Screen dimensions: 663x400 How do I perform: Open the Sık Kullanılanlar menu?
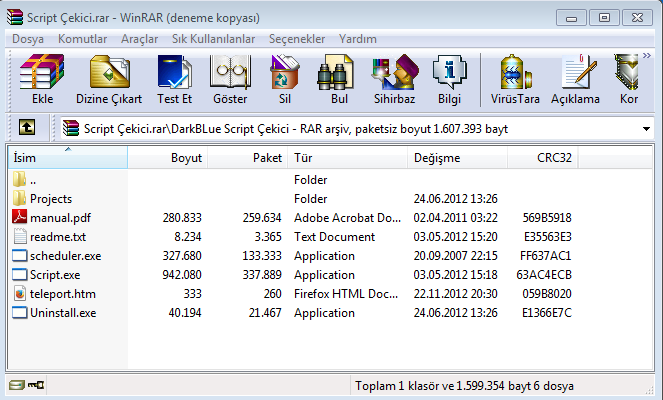coord(214,39)
